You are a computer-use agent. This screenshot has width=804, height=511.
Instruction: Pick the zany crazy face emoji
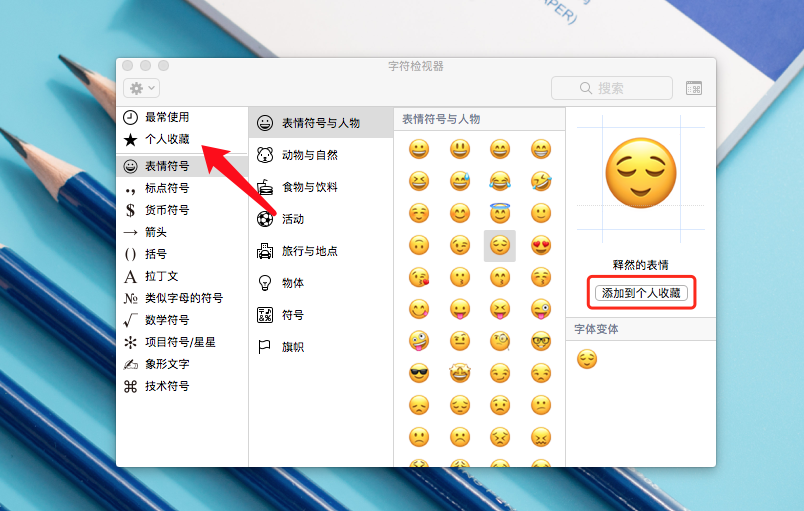pyautogui.click(x=419, y=341)
